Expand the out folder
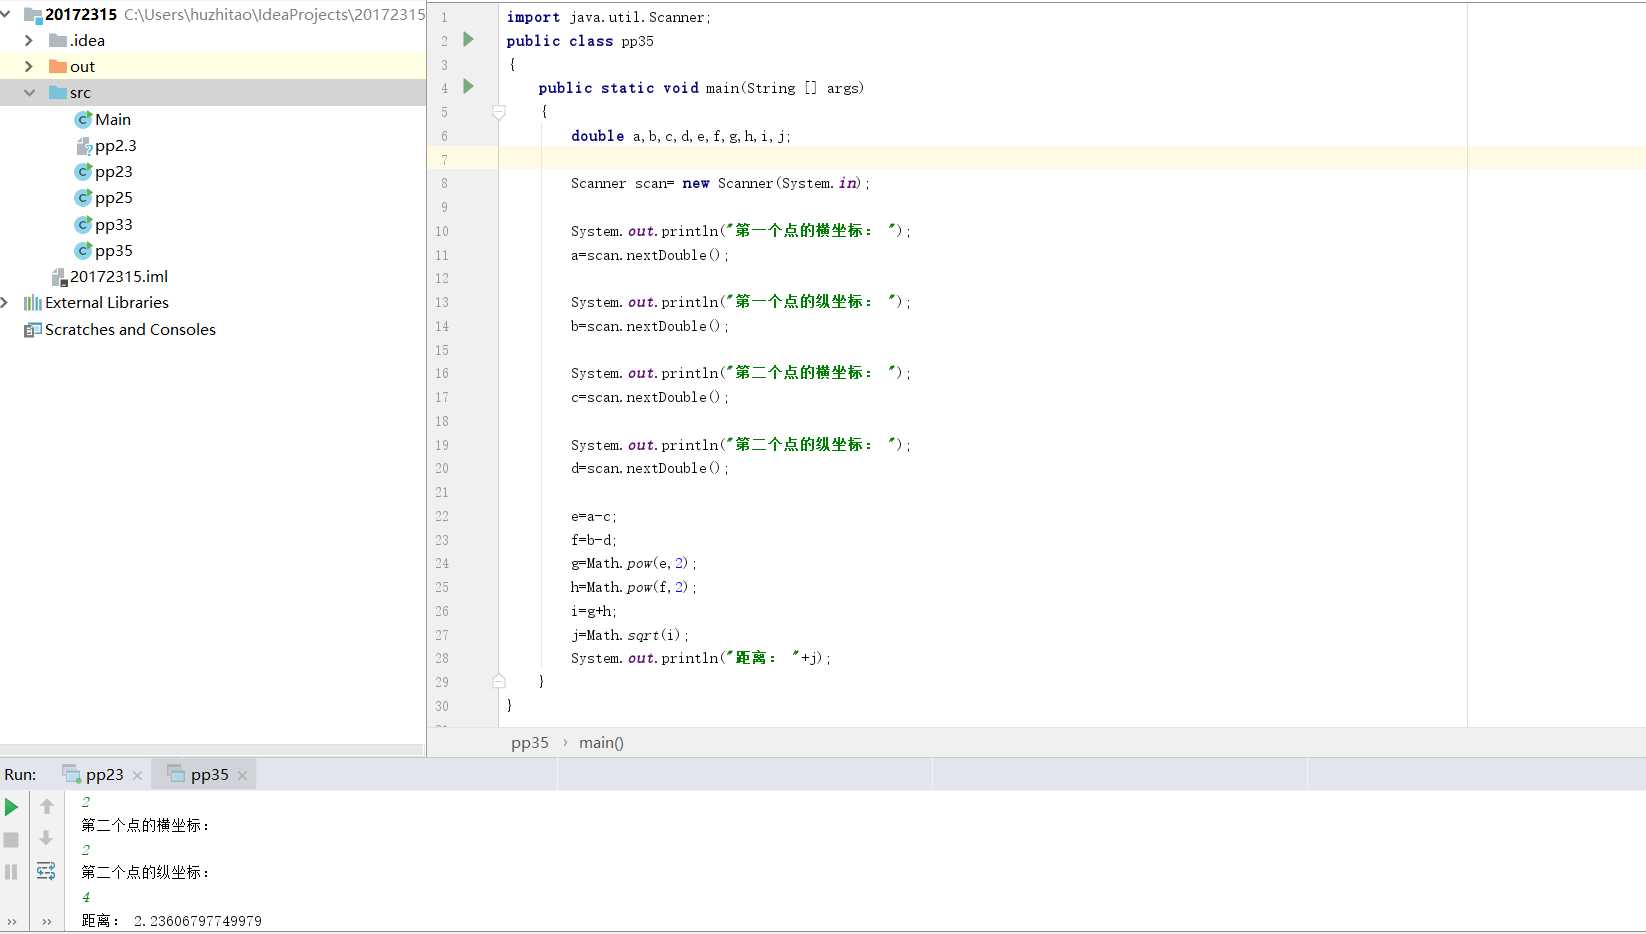This screenshot has width=1646, height=934. (29, 66)
